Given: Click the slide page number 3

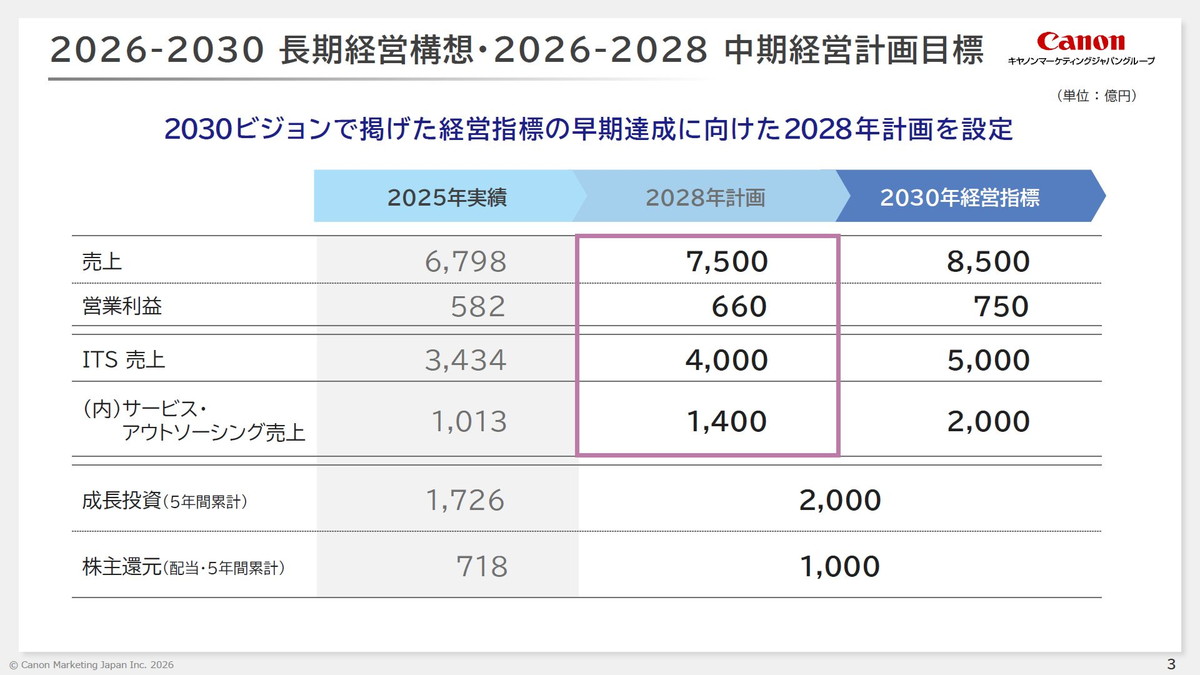Looking at the screenshot, I should point(1171,664).
